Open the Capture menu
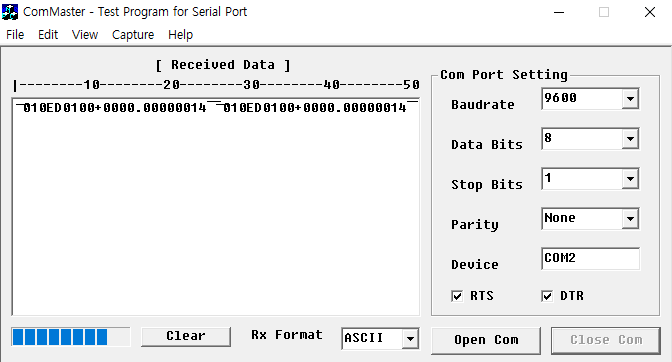This screenshot has width=672, height=362. pyautogui.click(x=133, y=35)
